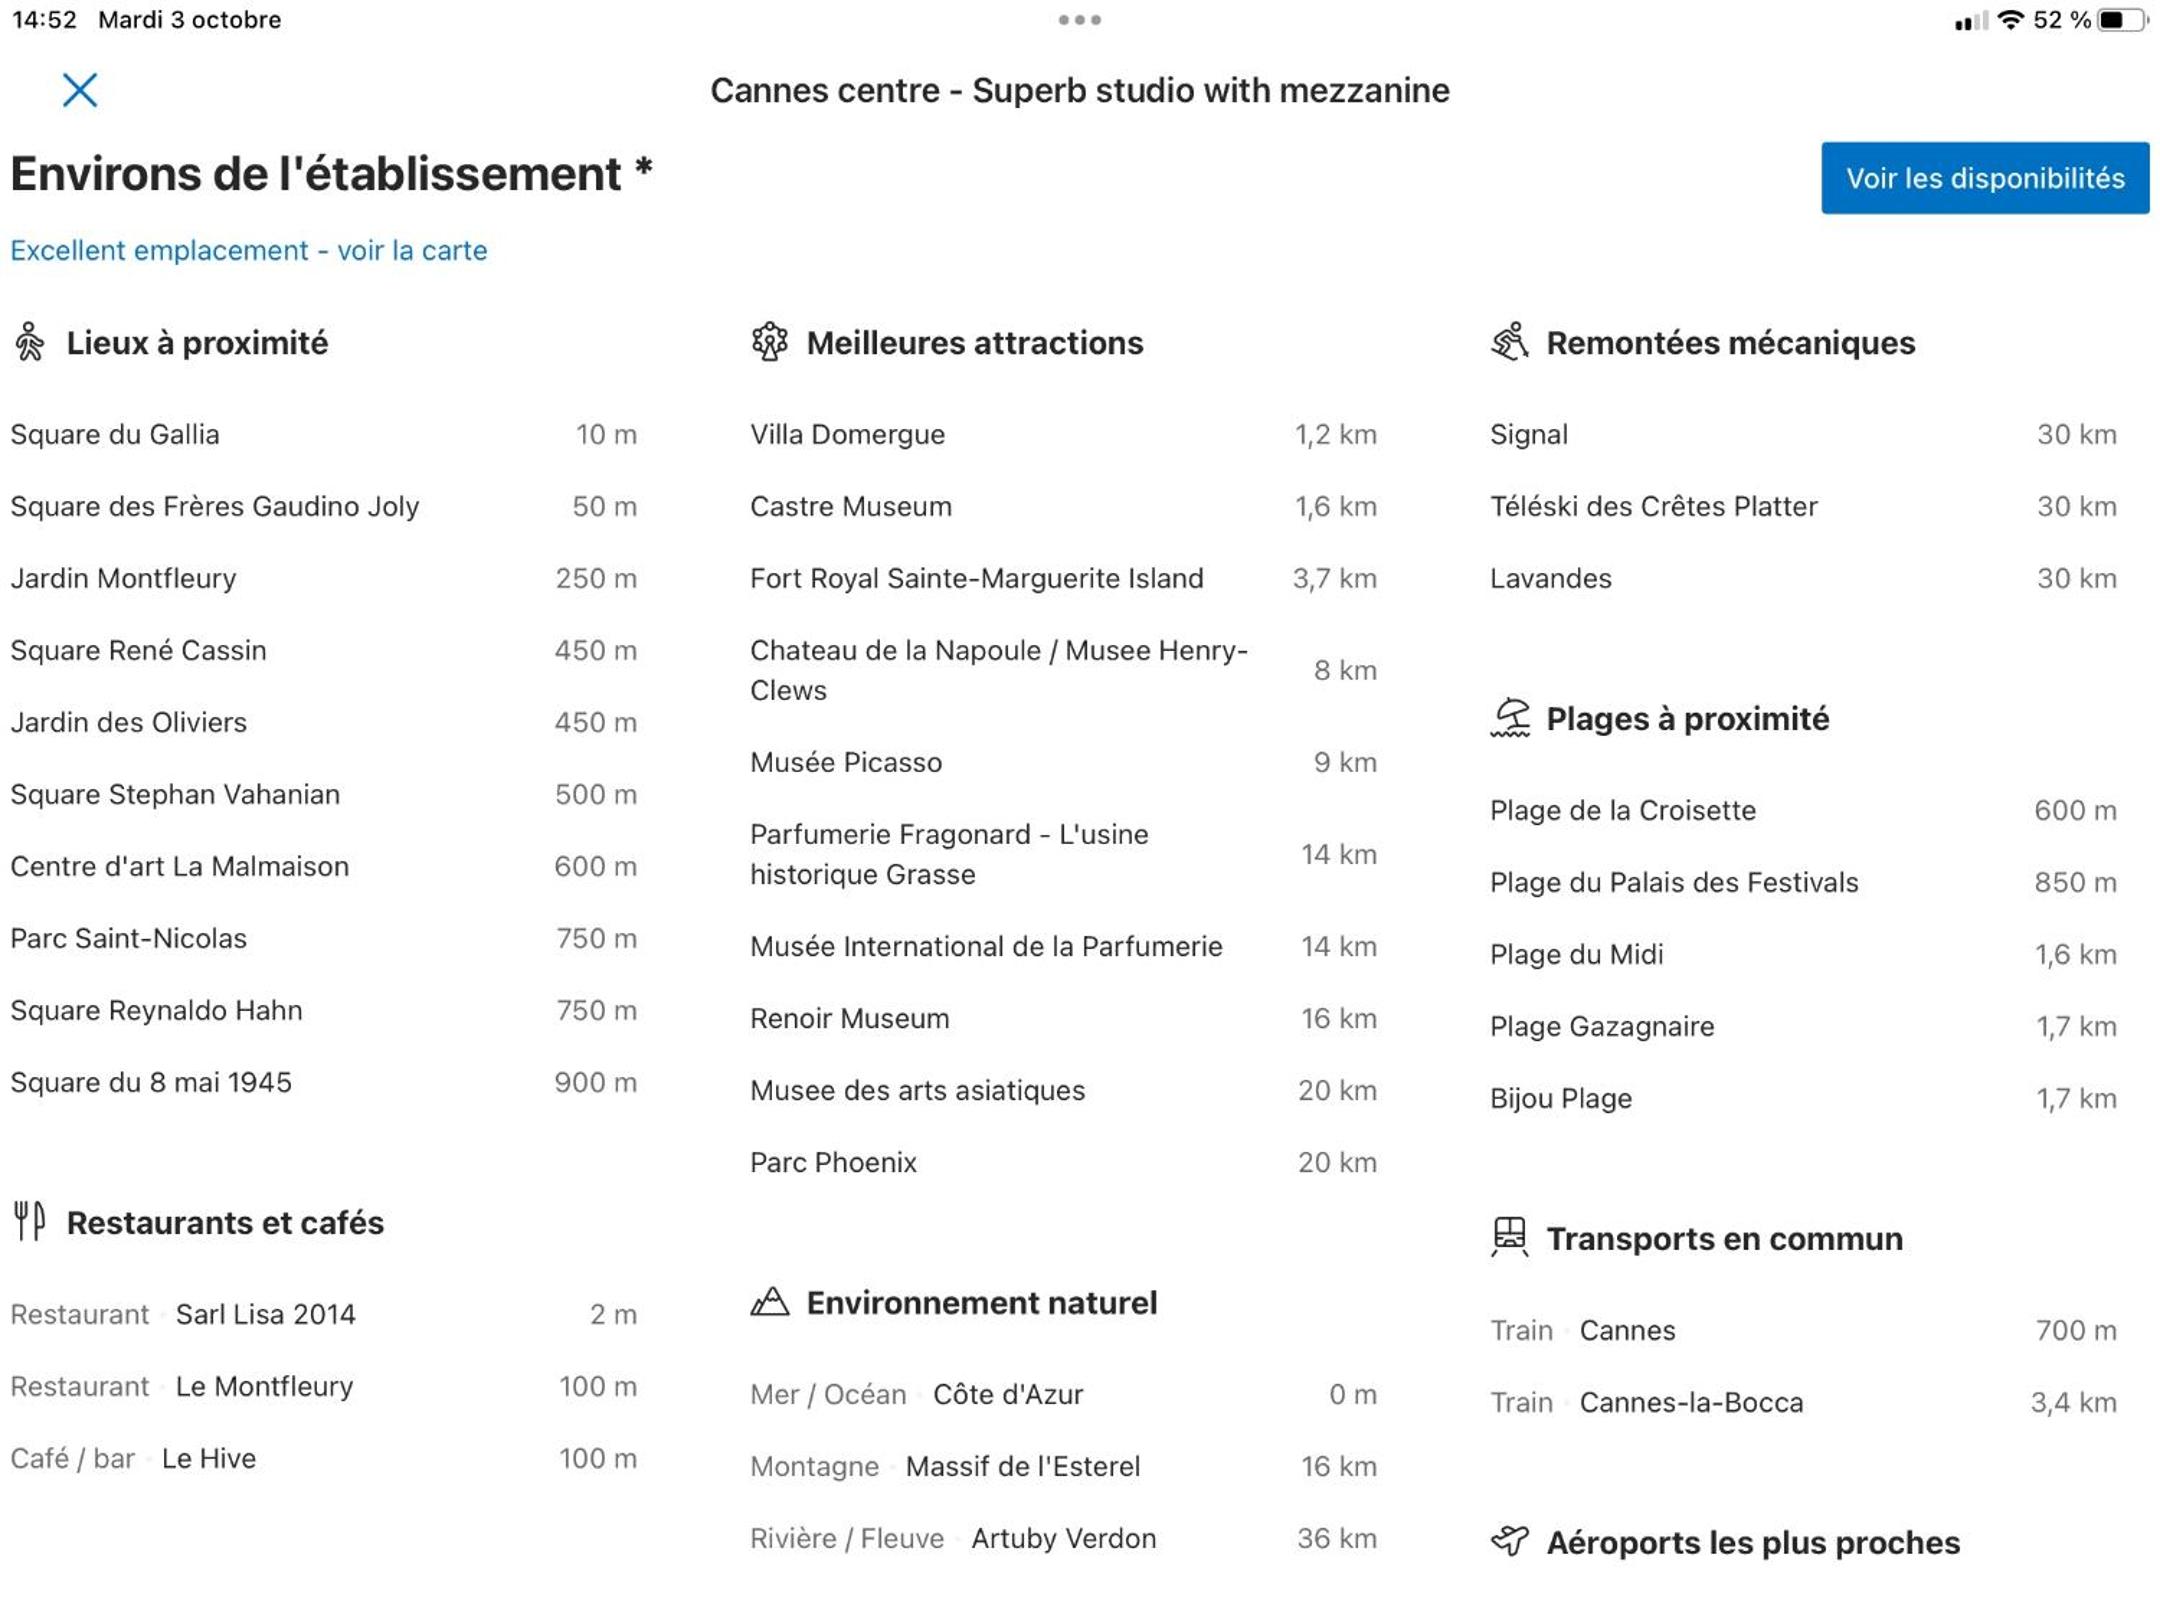This screenshot has width=2160, height=1620.
Task: Open the Excellent emplacement map link
Action: click(x=248, y=250)
